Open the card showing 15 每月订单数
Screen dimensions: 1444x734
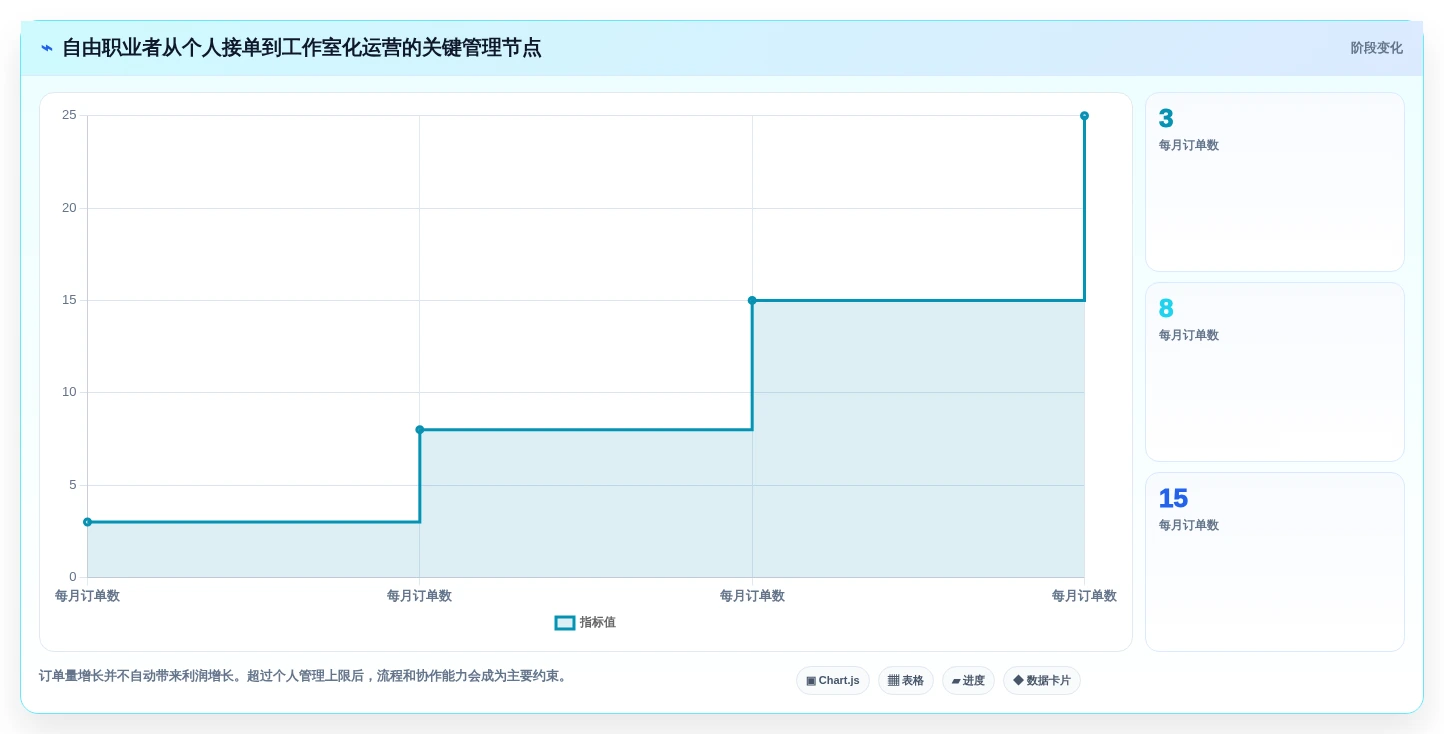tap(1275, 562)
